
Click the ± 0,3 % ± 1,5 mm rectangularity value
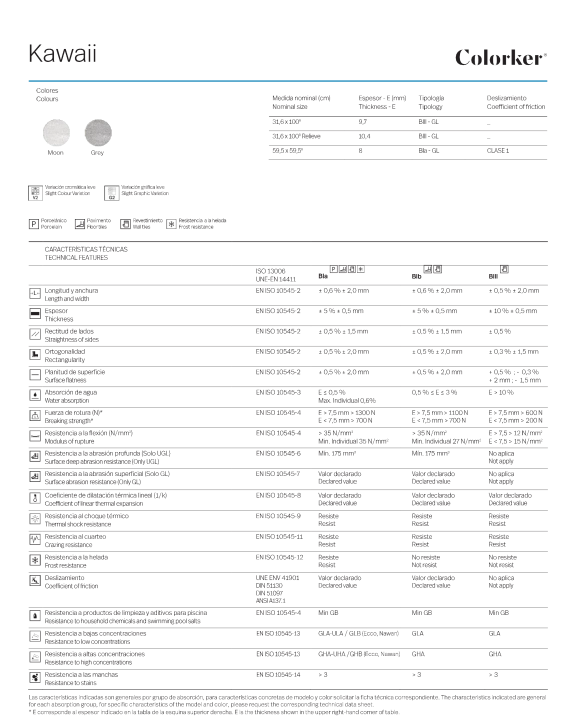(x=514, y=352)
